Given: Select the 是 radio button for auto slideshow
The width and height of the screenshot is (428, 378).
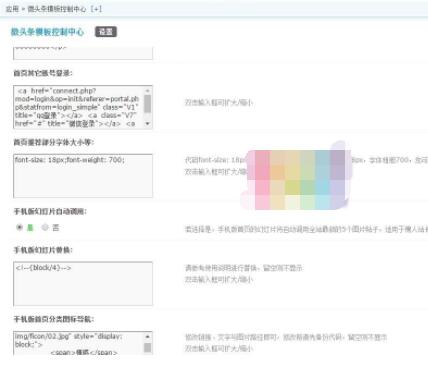Looking at the screenshot, I should click(x=19, y=227).
